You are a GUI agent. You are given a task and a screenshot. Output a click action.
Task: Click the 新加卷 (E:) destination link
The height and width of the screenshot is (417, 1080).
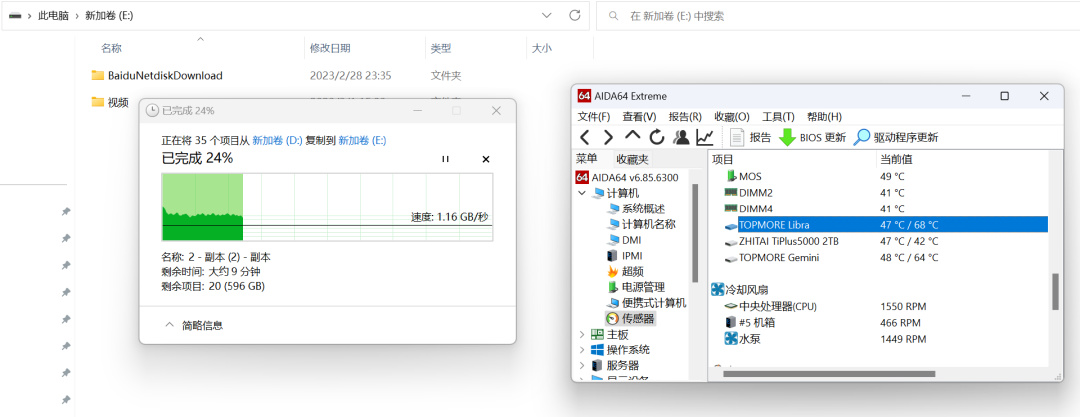pos(362,140)
